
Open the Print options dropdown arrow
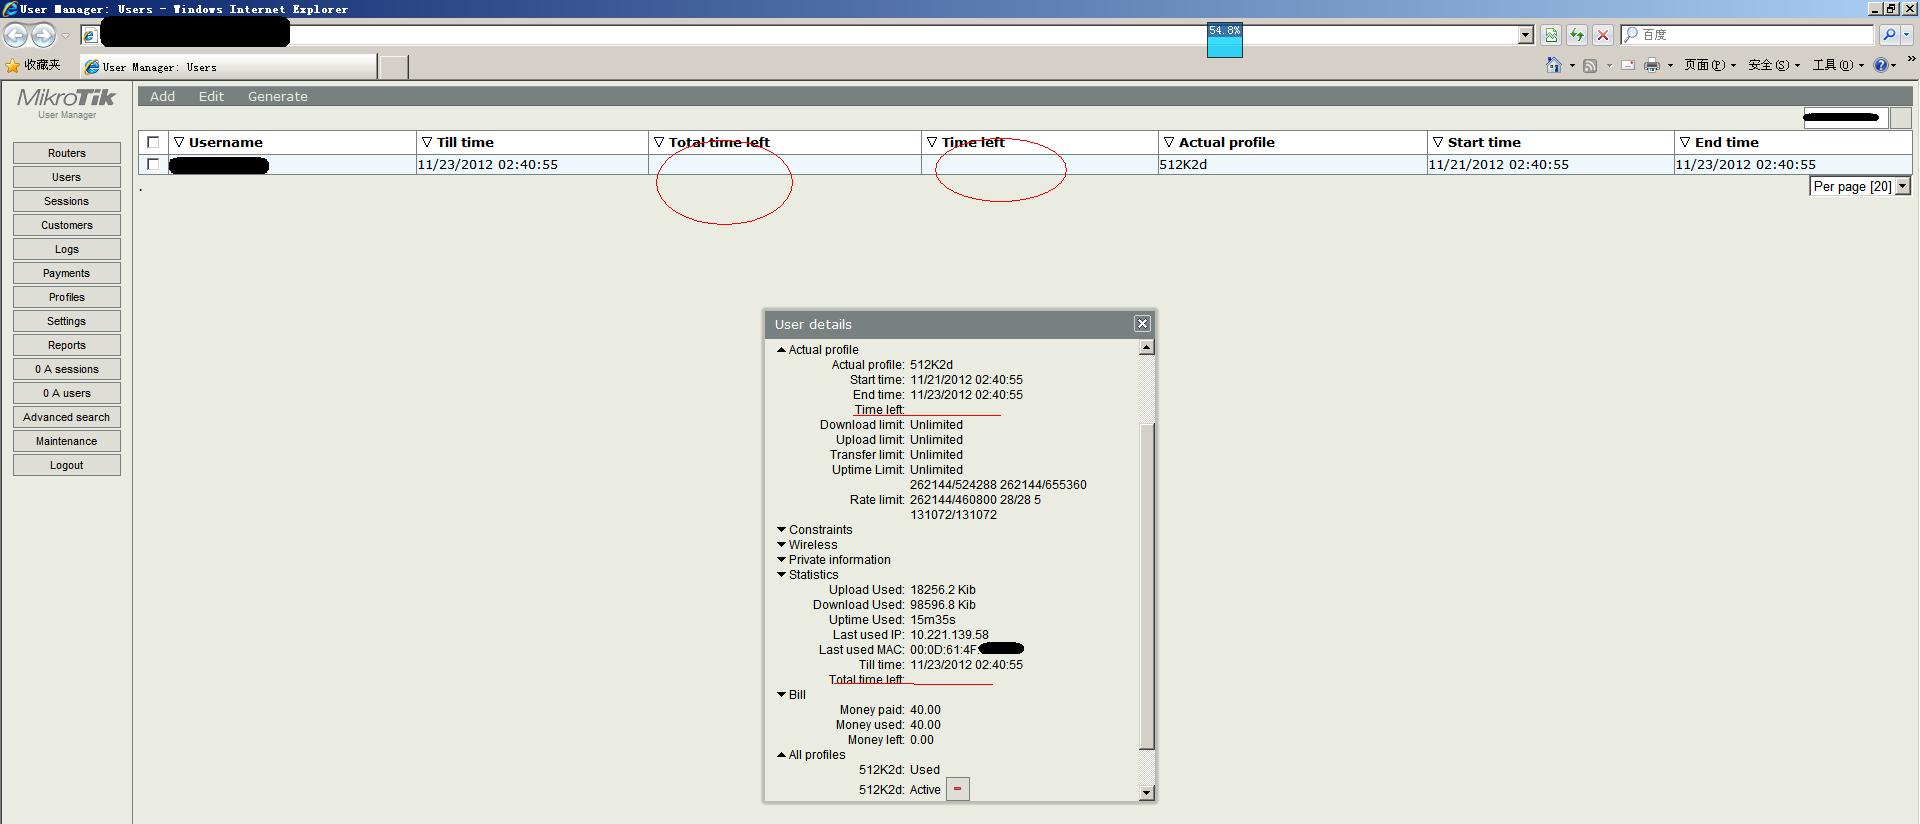pos(1670,66)
